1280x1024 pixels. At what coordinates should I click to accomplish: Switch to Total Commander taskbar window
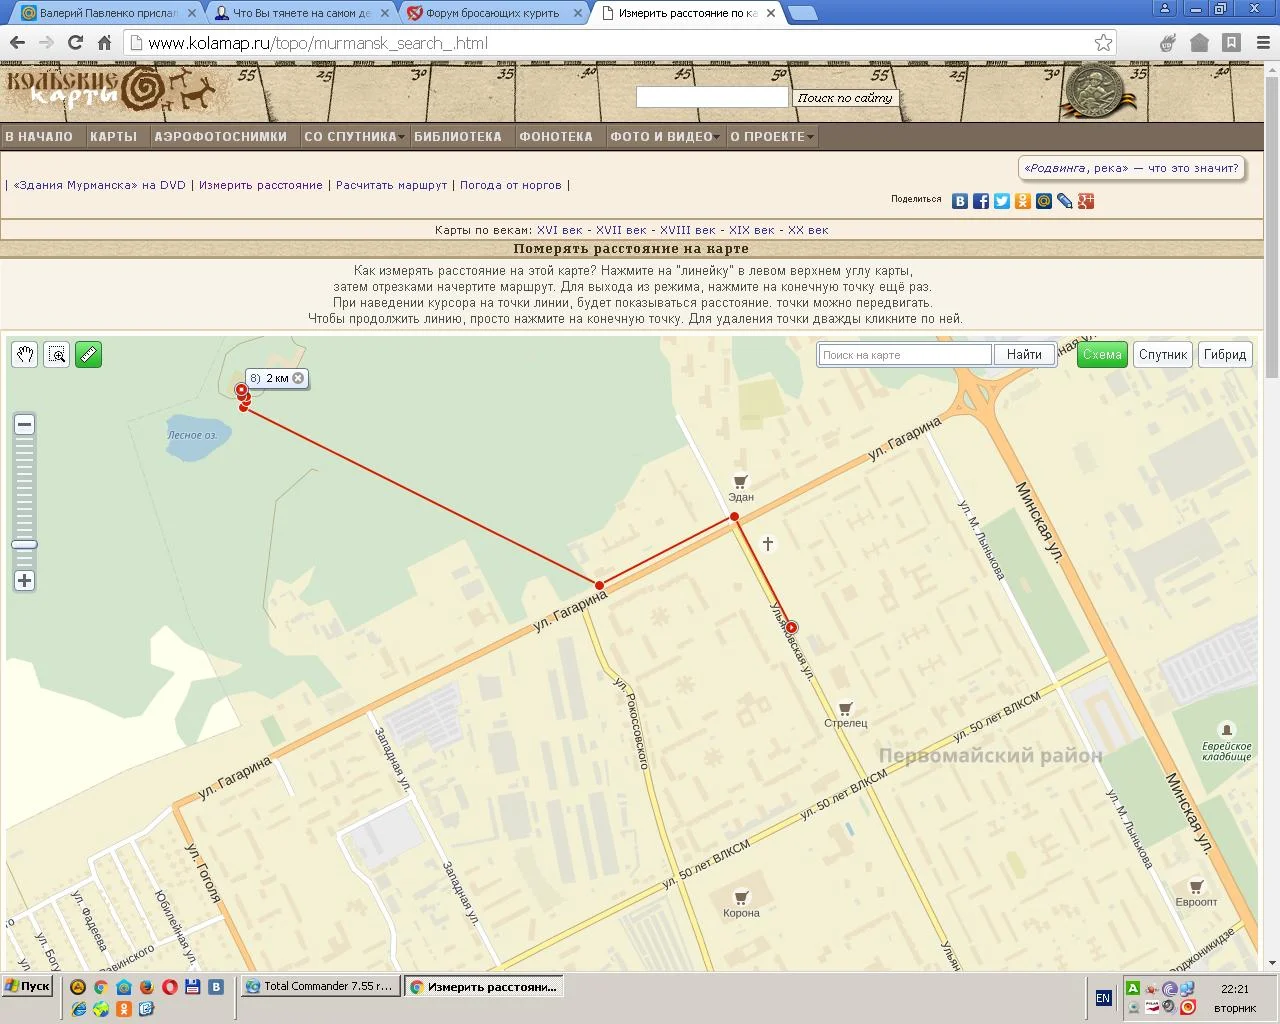pos(321,986)
